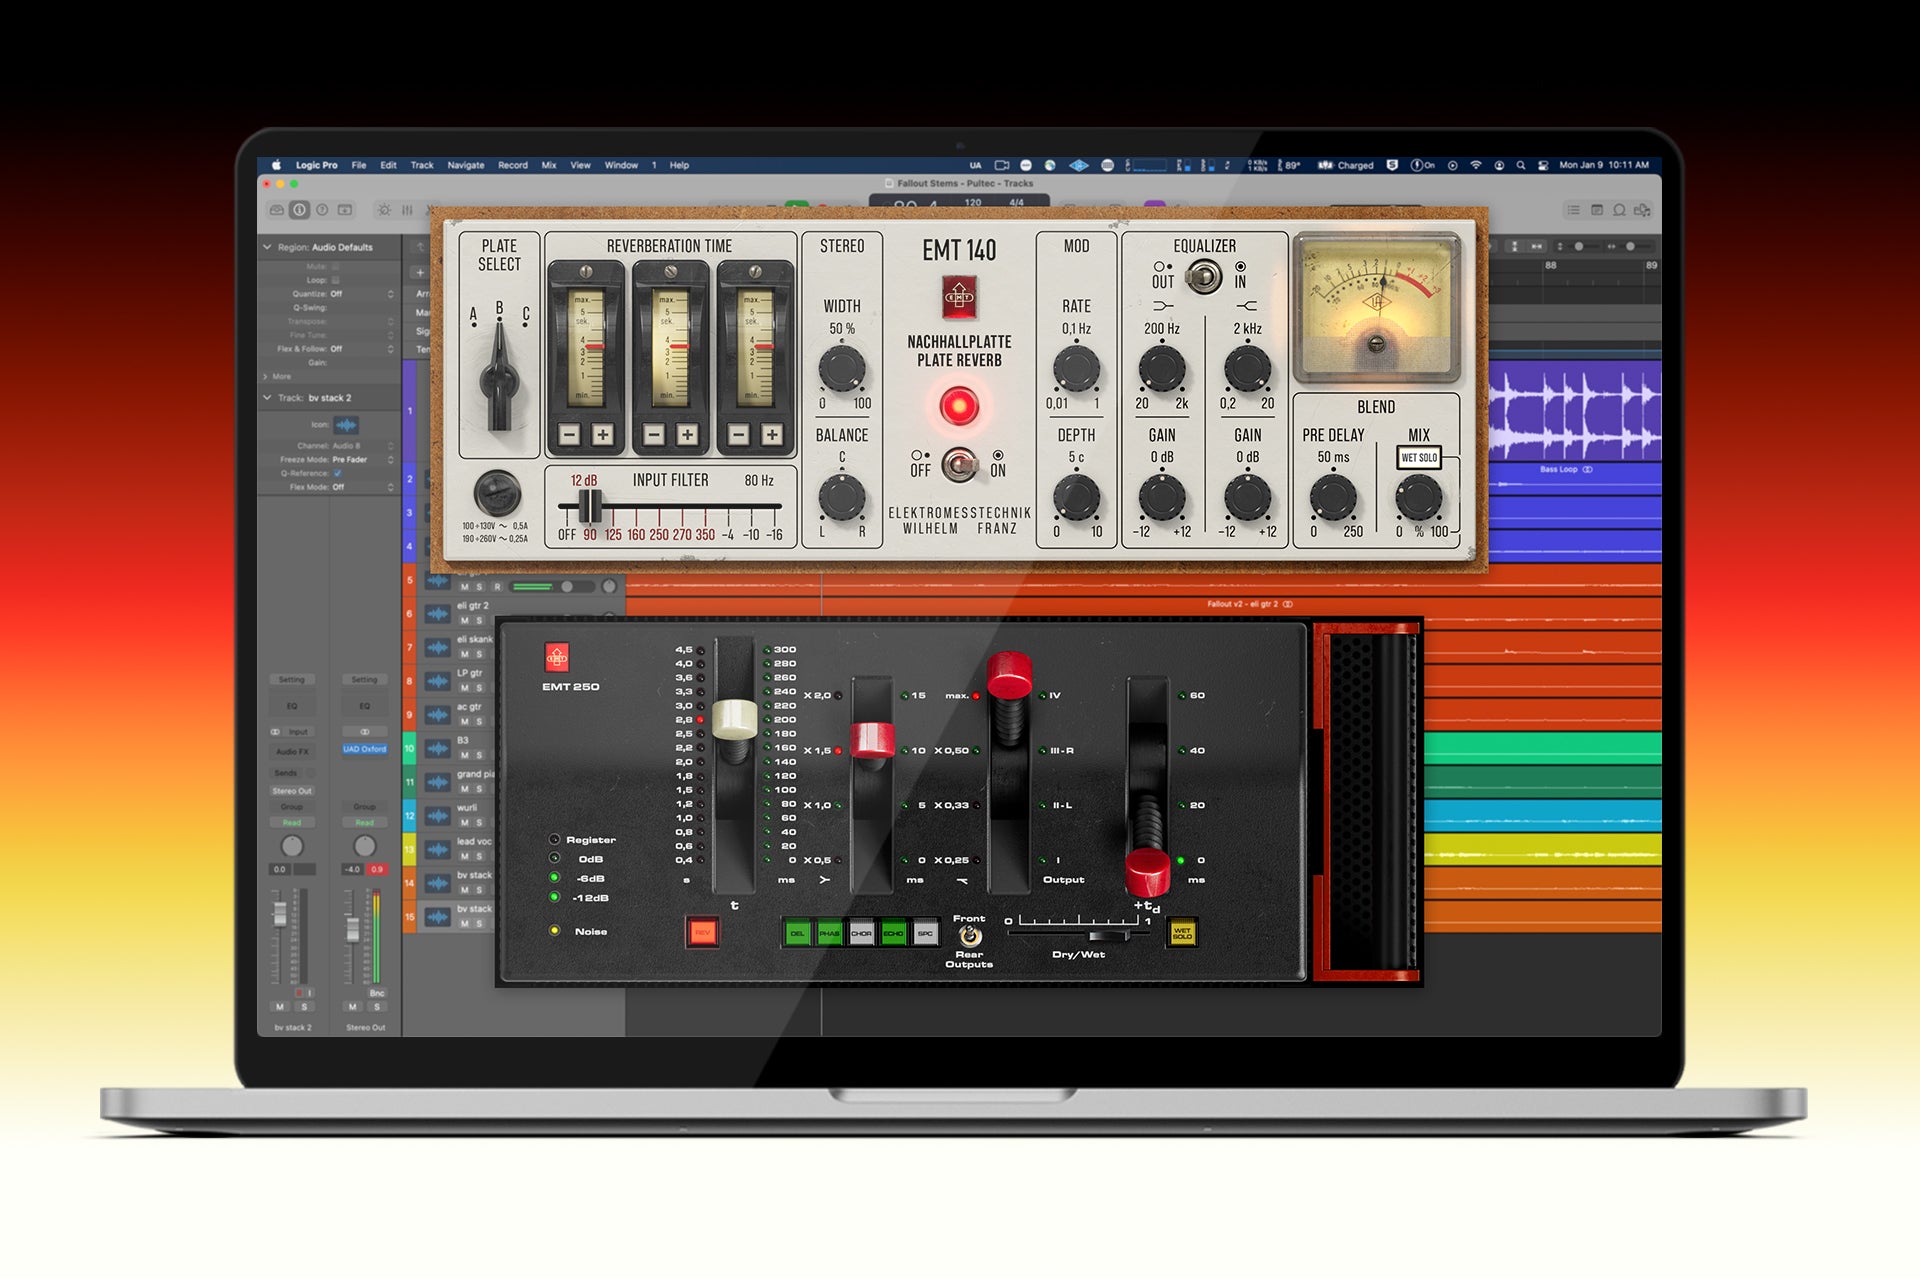This screenshot has width=1920, height=1280.
Task: Click the UAD Oxford plugin slot
Action: [x=364, y=749]
